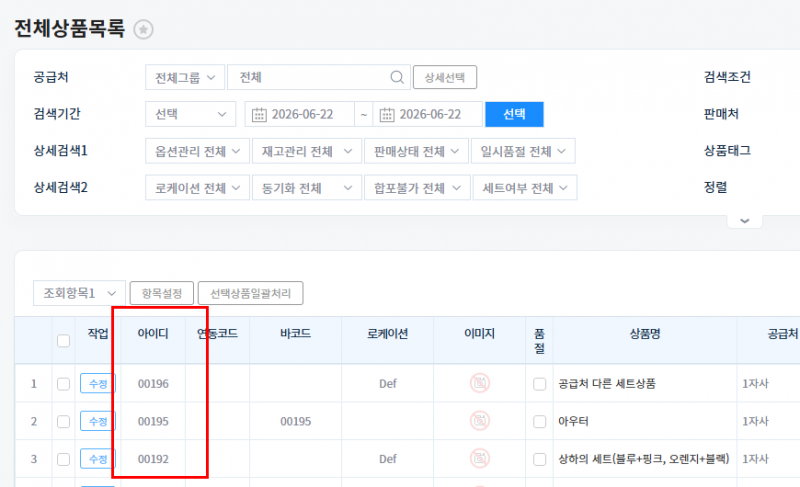The image size is (800, 487).
Task: Click the no-image icon for 상하의 세트 row
Action: 480,458
